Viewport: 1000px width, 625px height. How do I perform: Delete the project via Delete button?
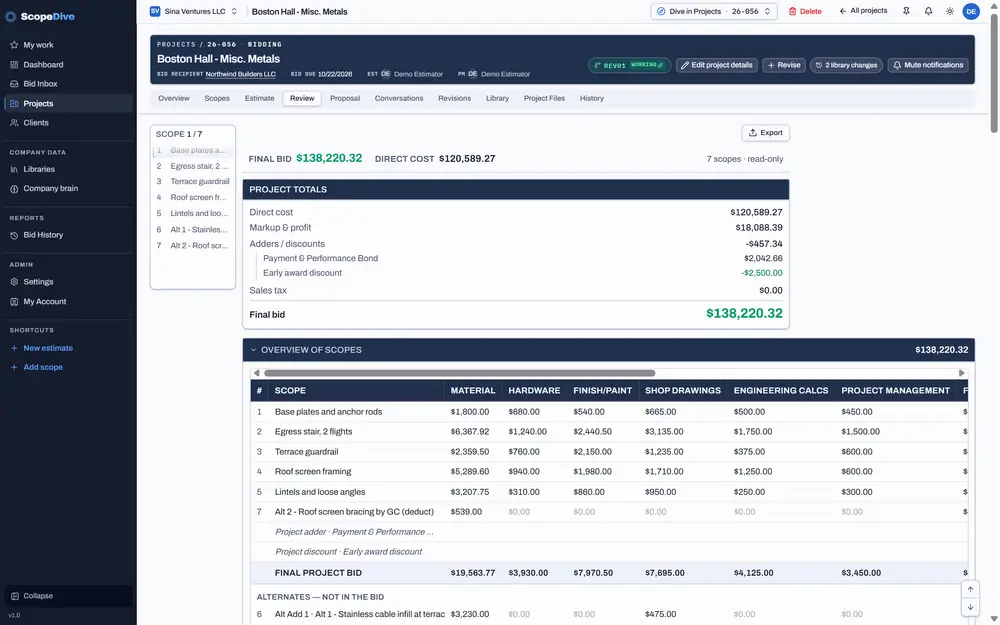point(805,11)
